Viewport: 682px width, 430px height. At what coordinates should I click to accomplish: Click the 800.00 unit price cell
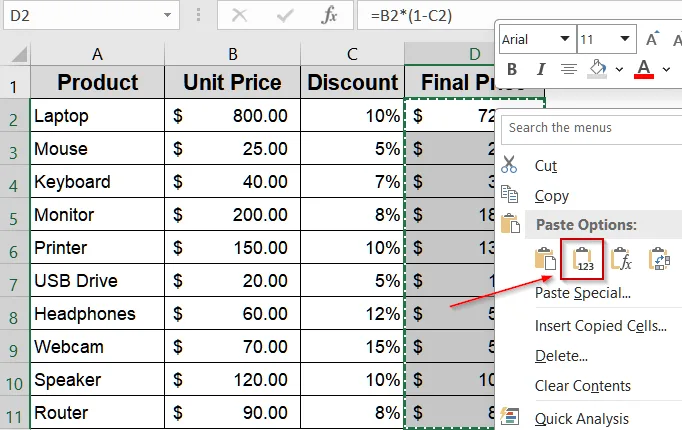point(233,116)
